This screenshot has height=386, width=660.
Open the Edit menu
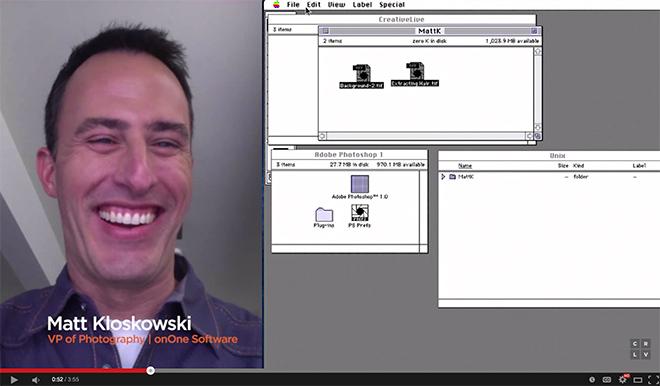pyautogui.click(x=314, y=5)
